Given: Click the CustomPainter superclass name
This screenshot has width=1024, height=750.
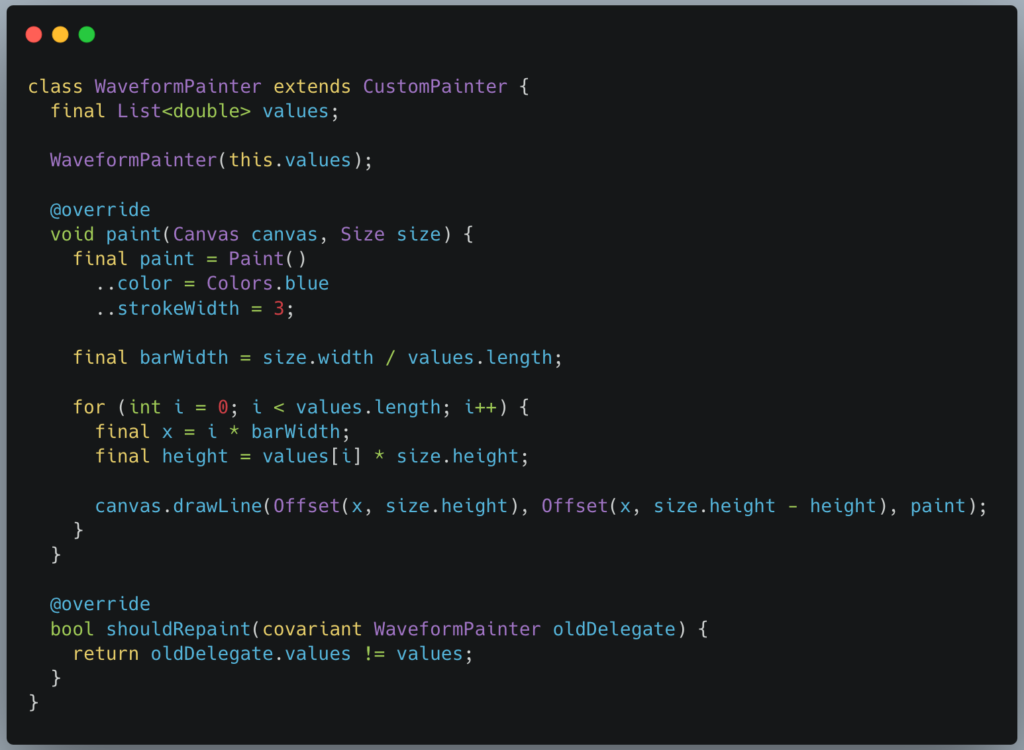Looking at the screenshot, I should point(435,87).
